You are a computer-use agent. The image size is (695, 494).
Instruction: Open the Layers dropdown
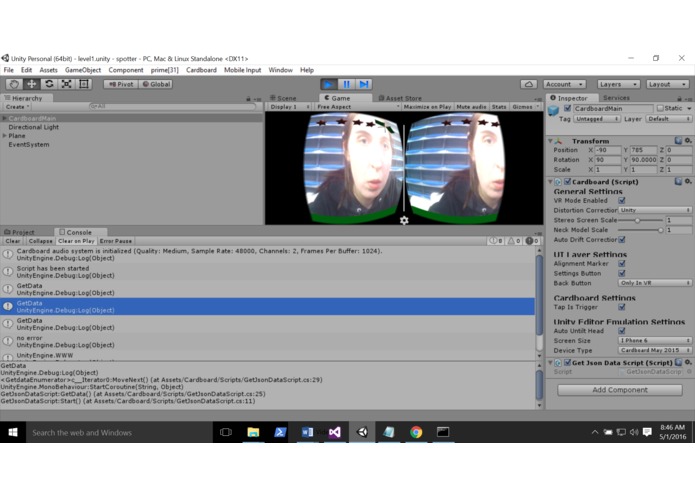[618, 84]
